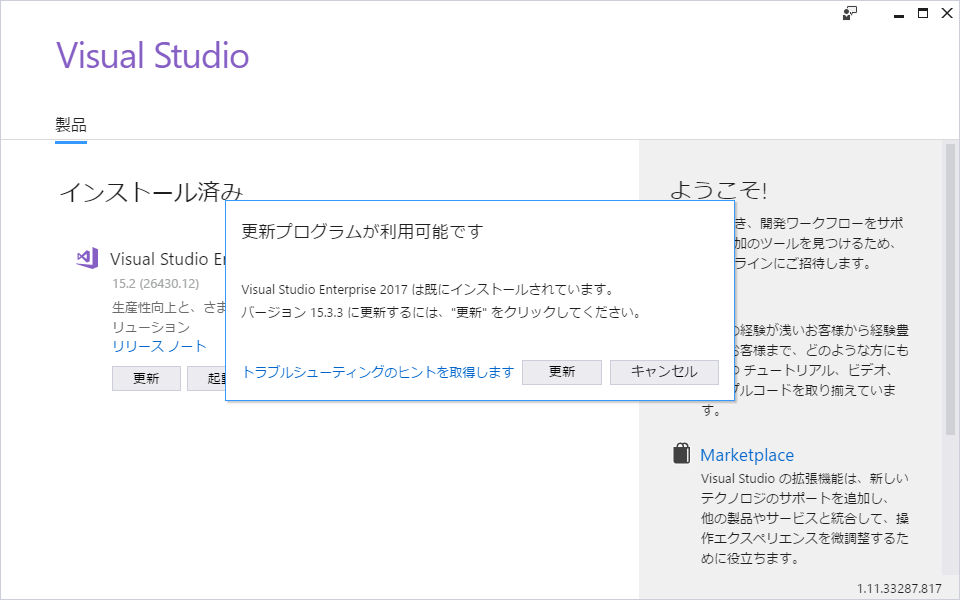960x600 pixels.
Task: Click 更新 button in the update dialog
Action: (x=562, y=372)
